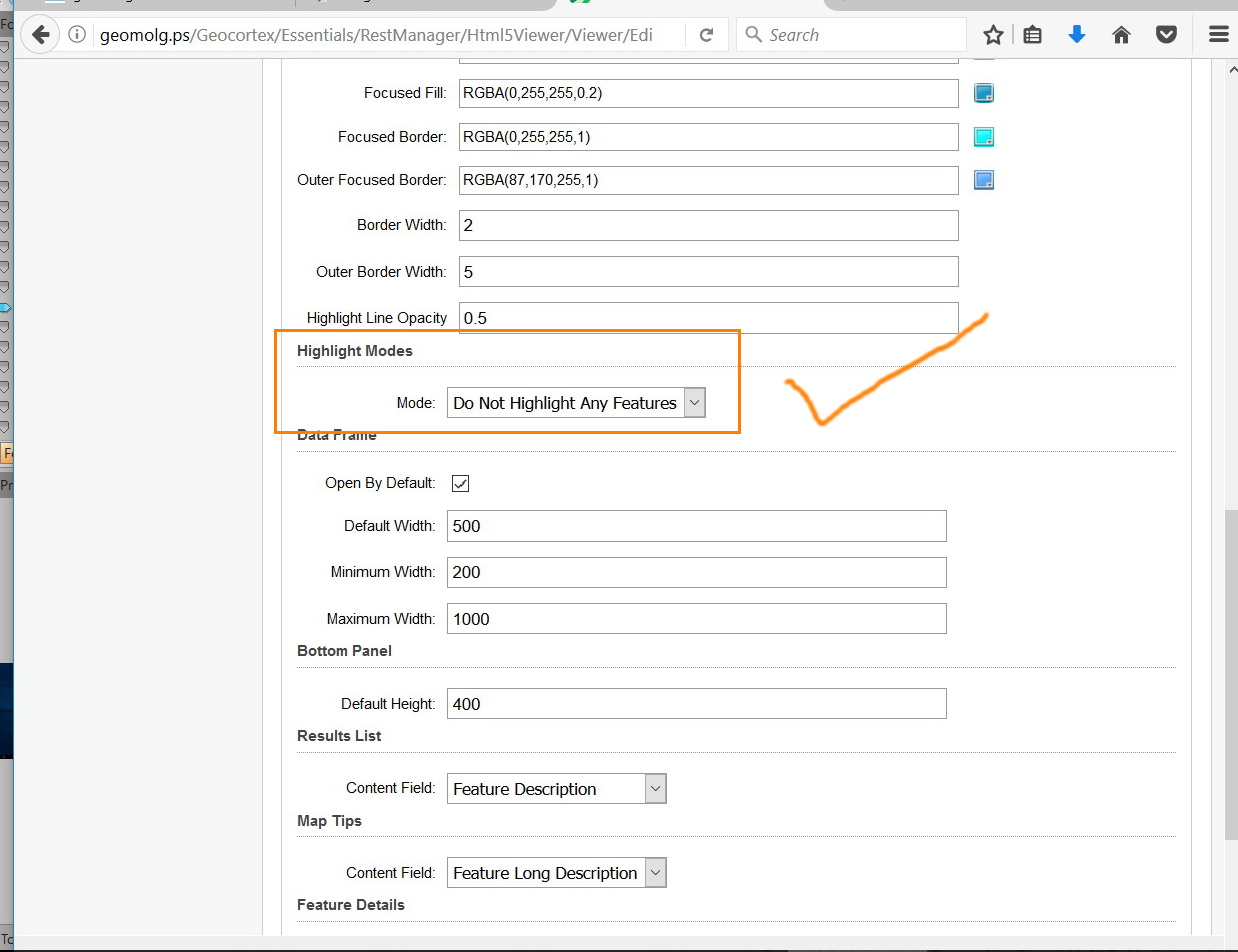
Task: Show bookmarks list icon
Action: [1033, 35]
